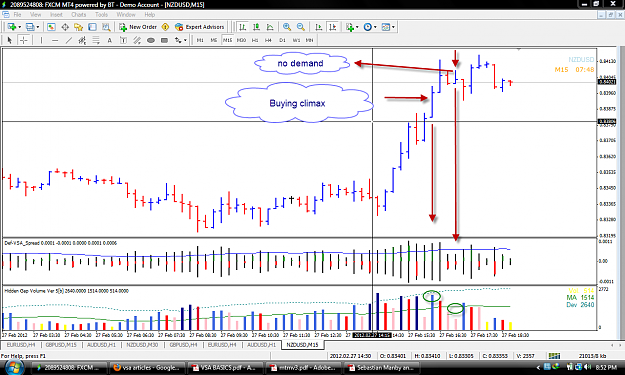625x375 pixels.
Task: Select the arrow cursor tool
Action: click(x=10, y=40)
